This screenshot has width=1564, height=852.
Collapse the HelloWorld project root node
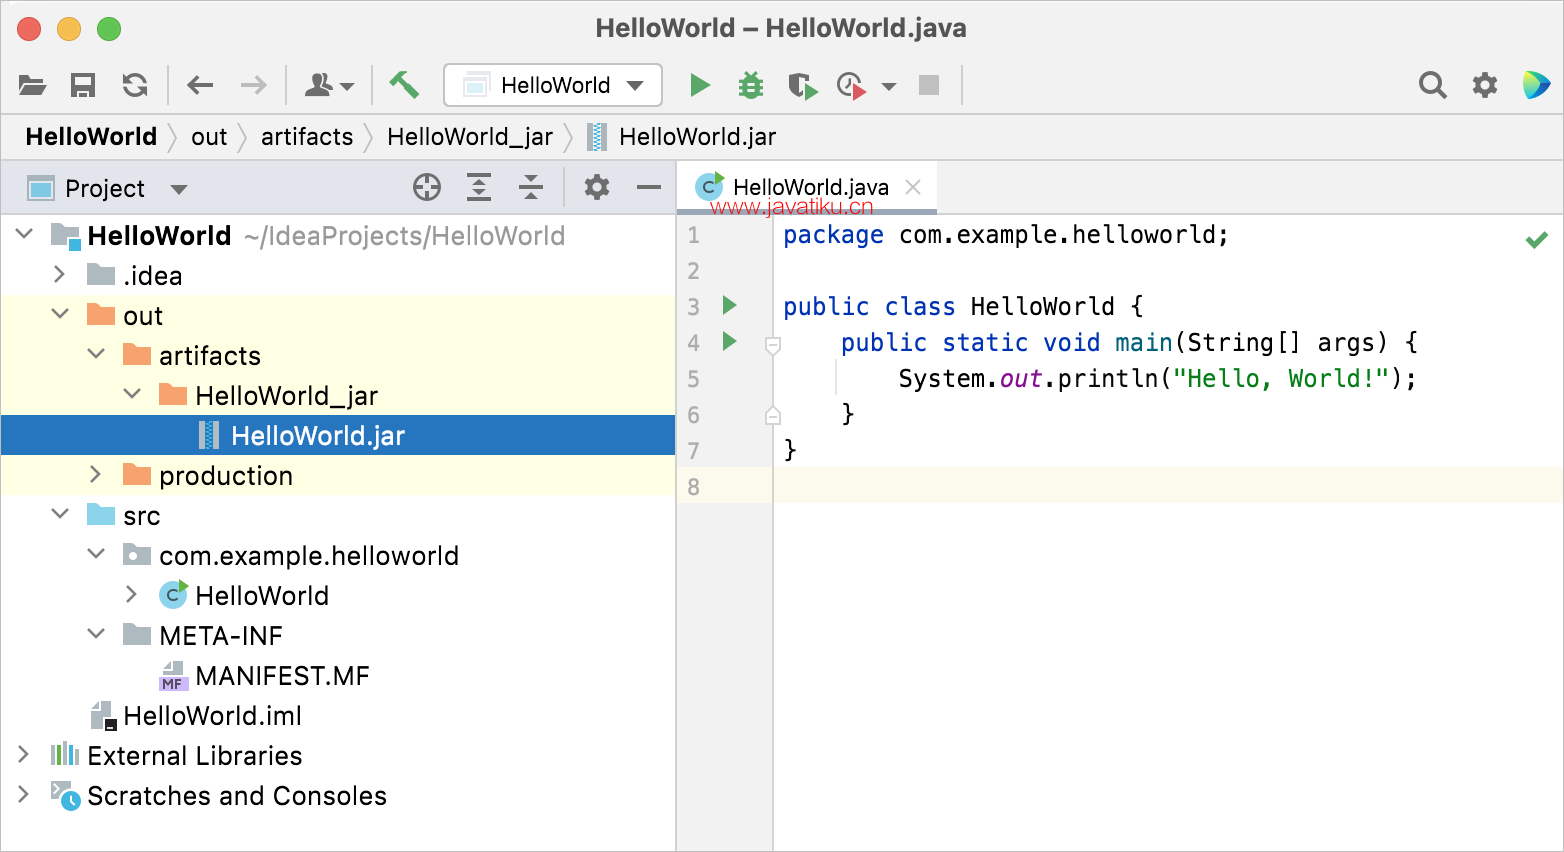25,234
